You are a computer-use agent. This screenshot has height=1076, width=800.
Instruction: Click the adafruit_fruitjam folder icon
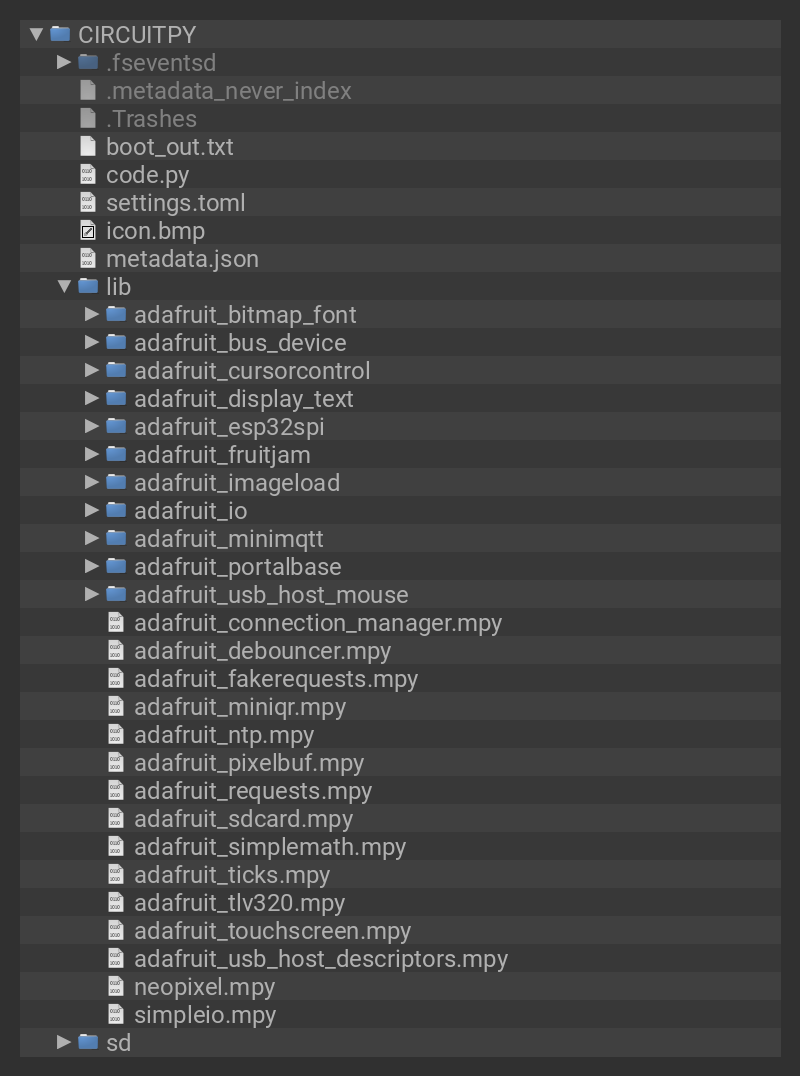click(x=116, y=455)
